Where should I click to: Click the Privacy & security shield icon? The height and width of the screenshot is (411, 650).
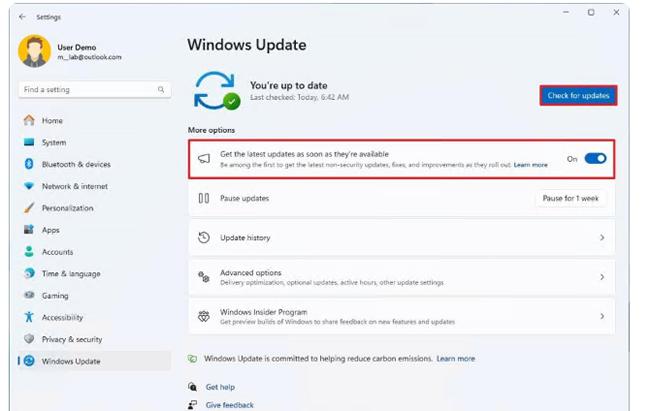click(29, 339)
